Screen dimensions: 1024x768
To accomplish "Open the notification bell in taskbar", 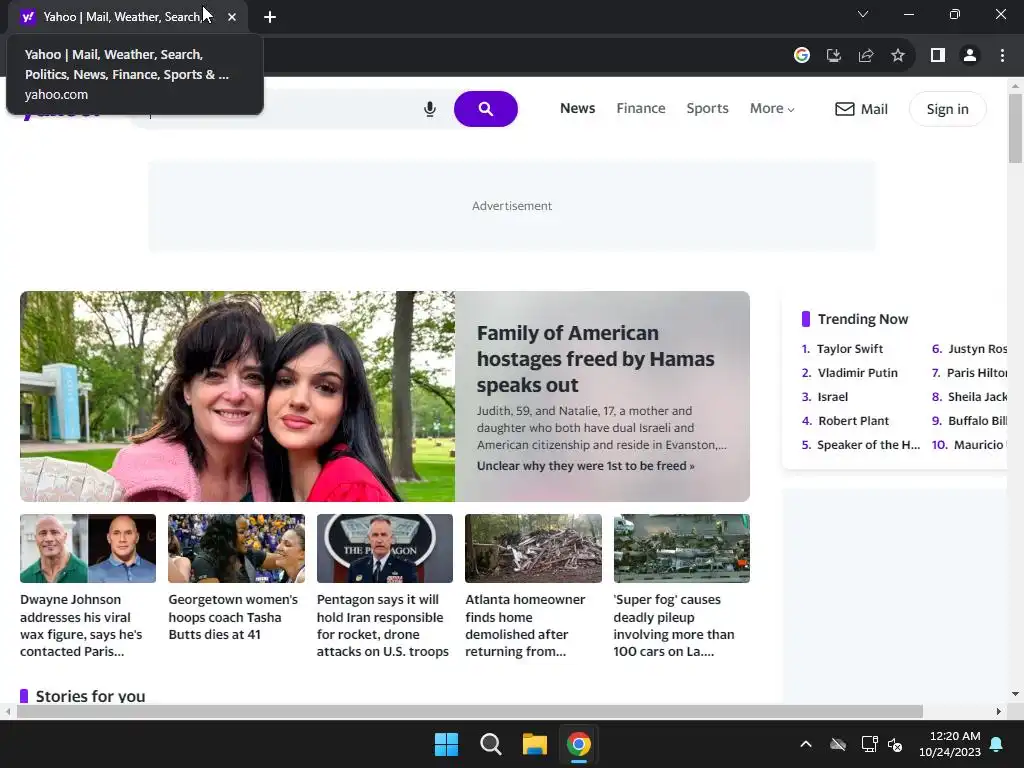I will coord(997,744).
